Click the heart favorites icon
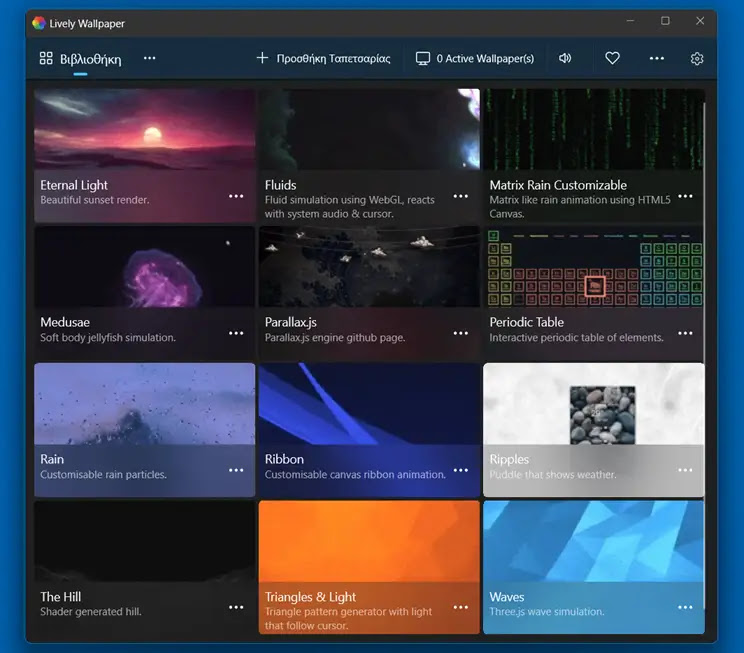 (x=612, y=58)
